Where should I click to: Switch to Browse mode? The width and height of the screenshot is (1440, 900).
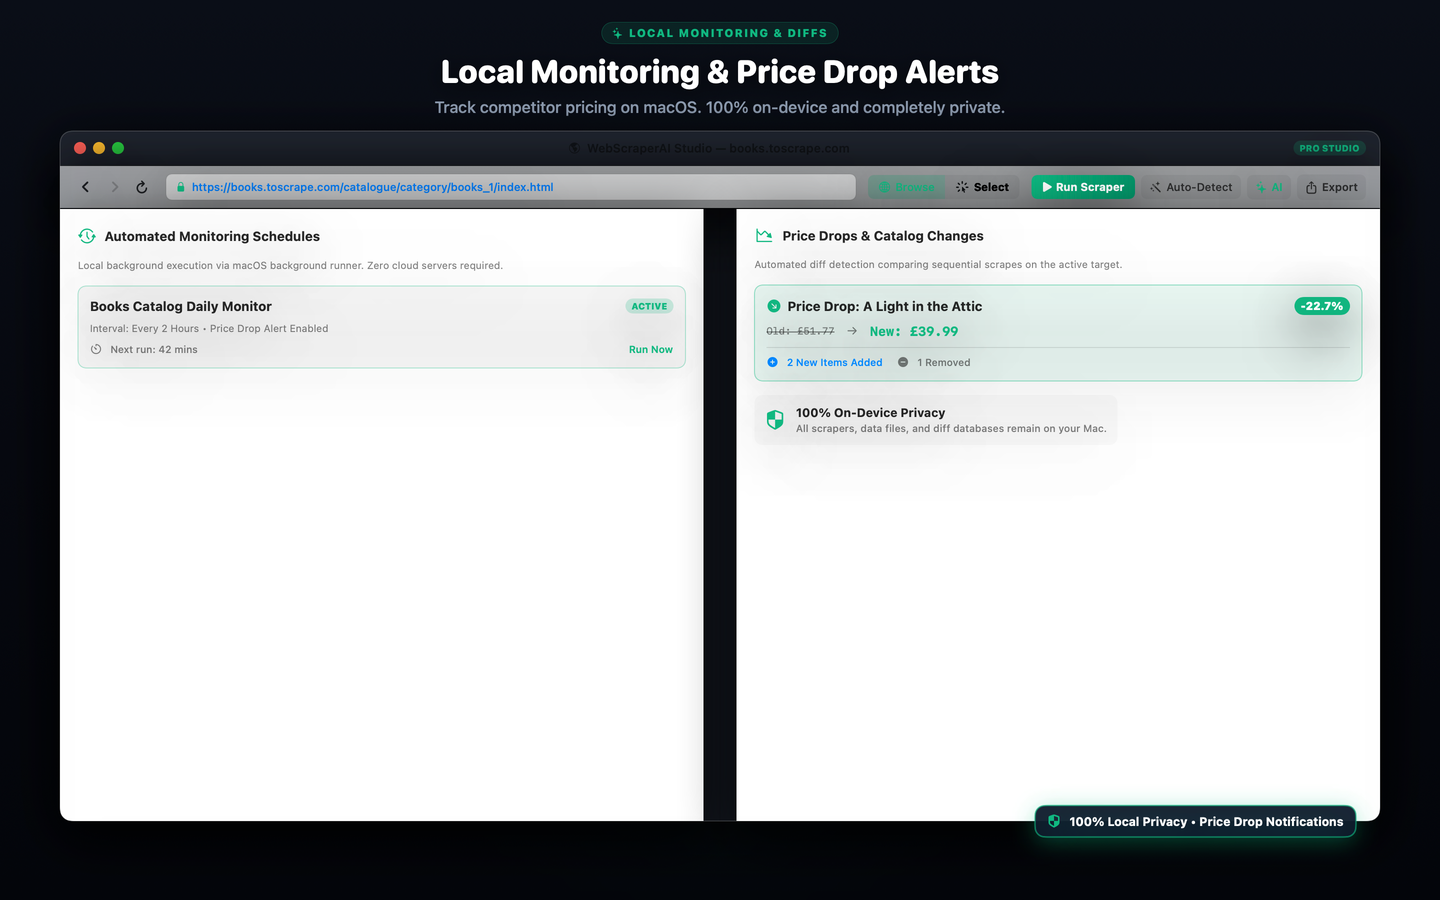906,187
